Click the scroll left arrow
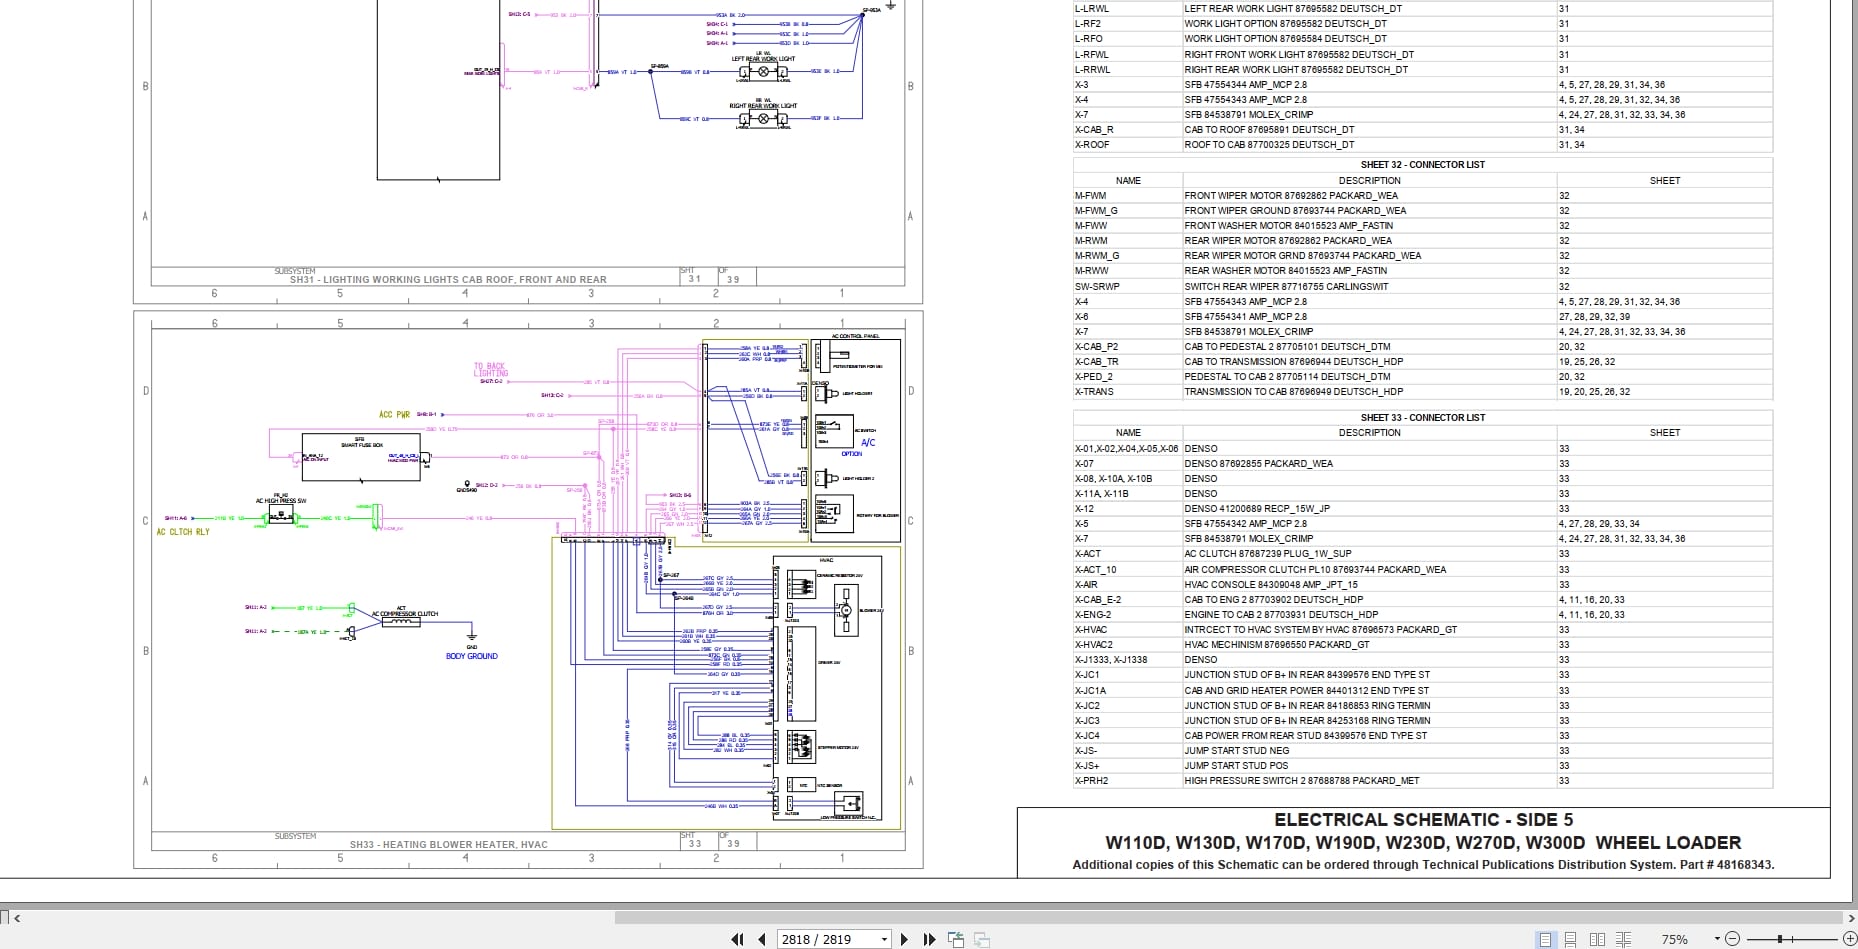The image size is (1858, 949). click(x=17, y=917)
